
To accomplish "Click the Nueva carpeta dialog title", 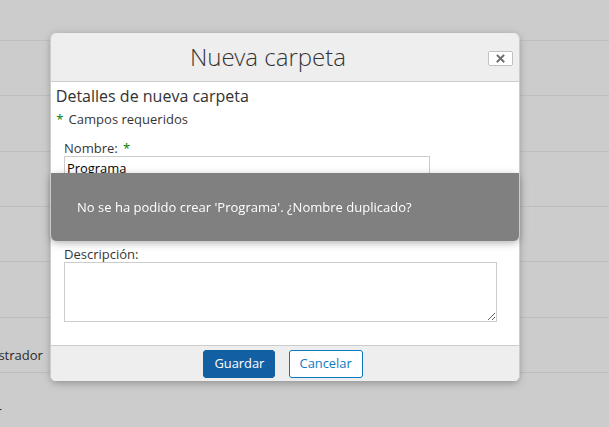I will 268,58.
